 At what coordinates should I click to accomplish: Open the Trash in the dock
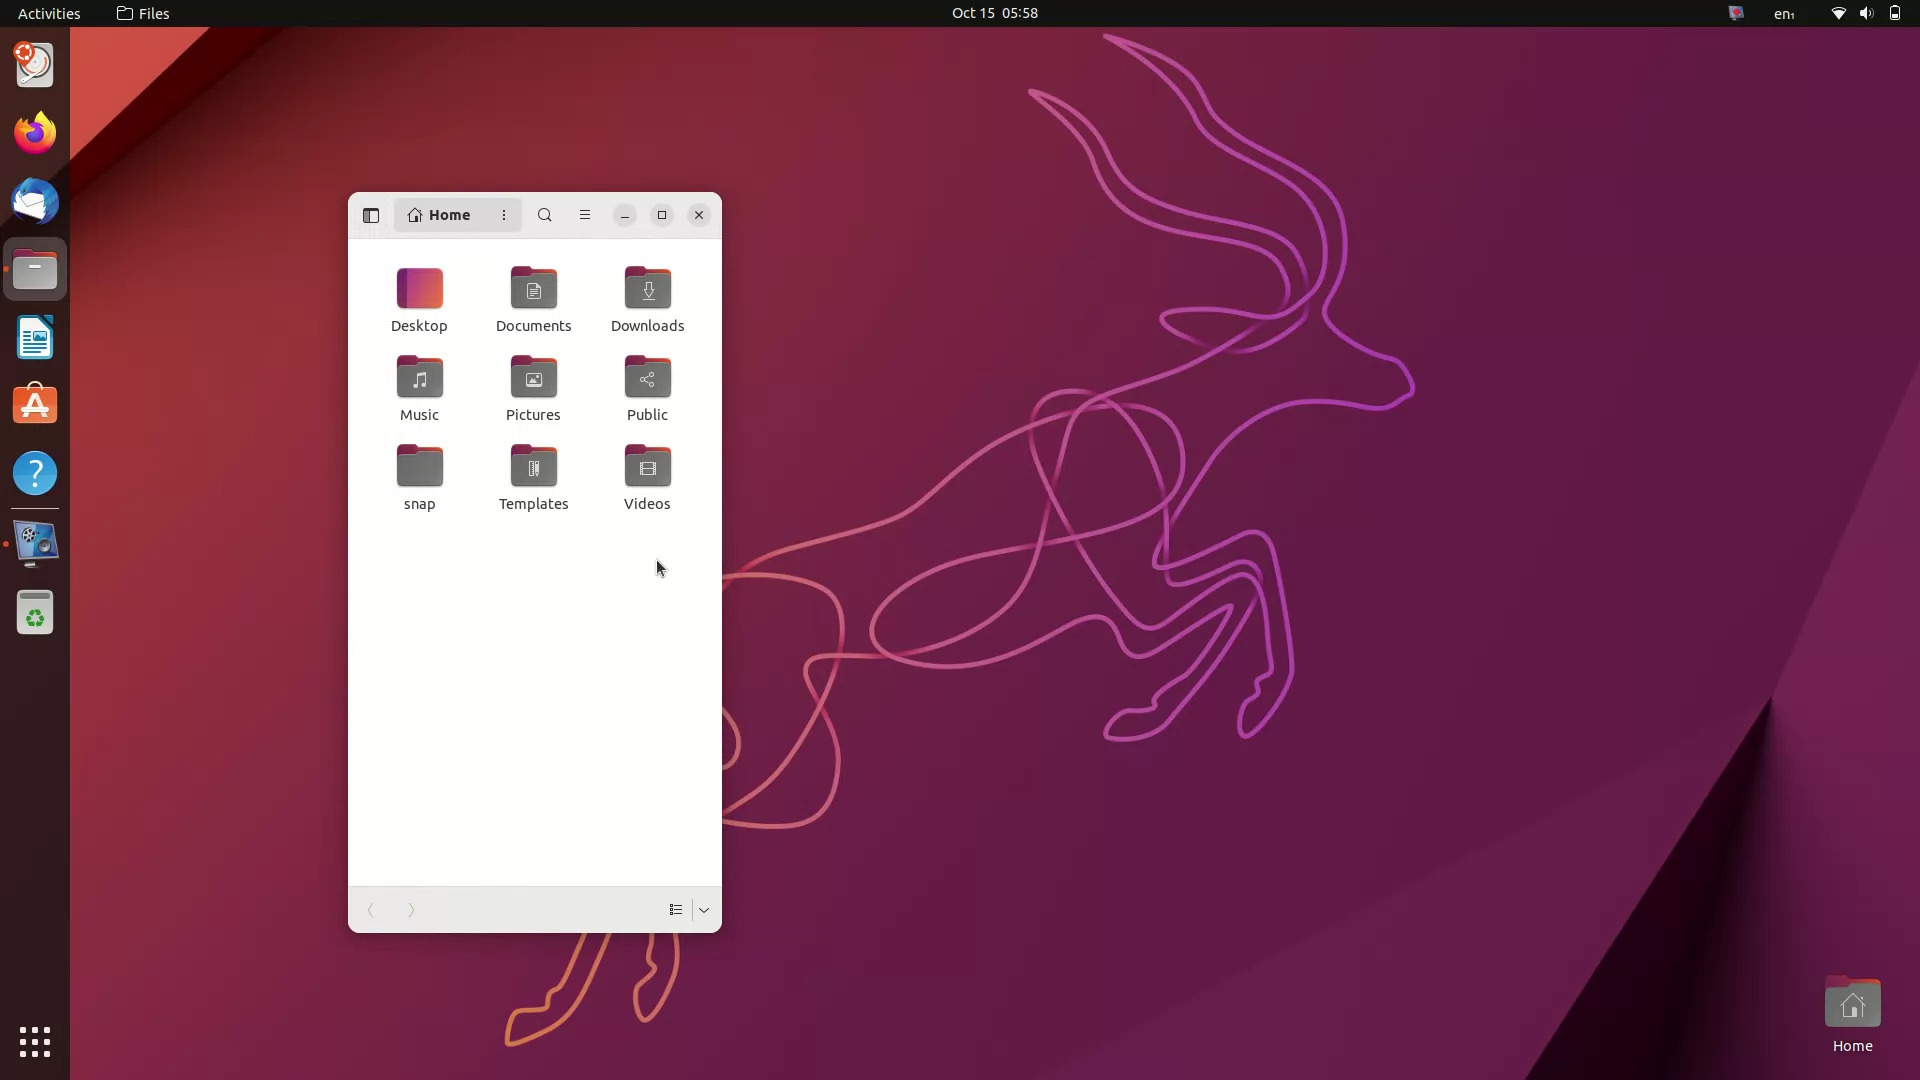pos(35,612)
